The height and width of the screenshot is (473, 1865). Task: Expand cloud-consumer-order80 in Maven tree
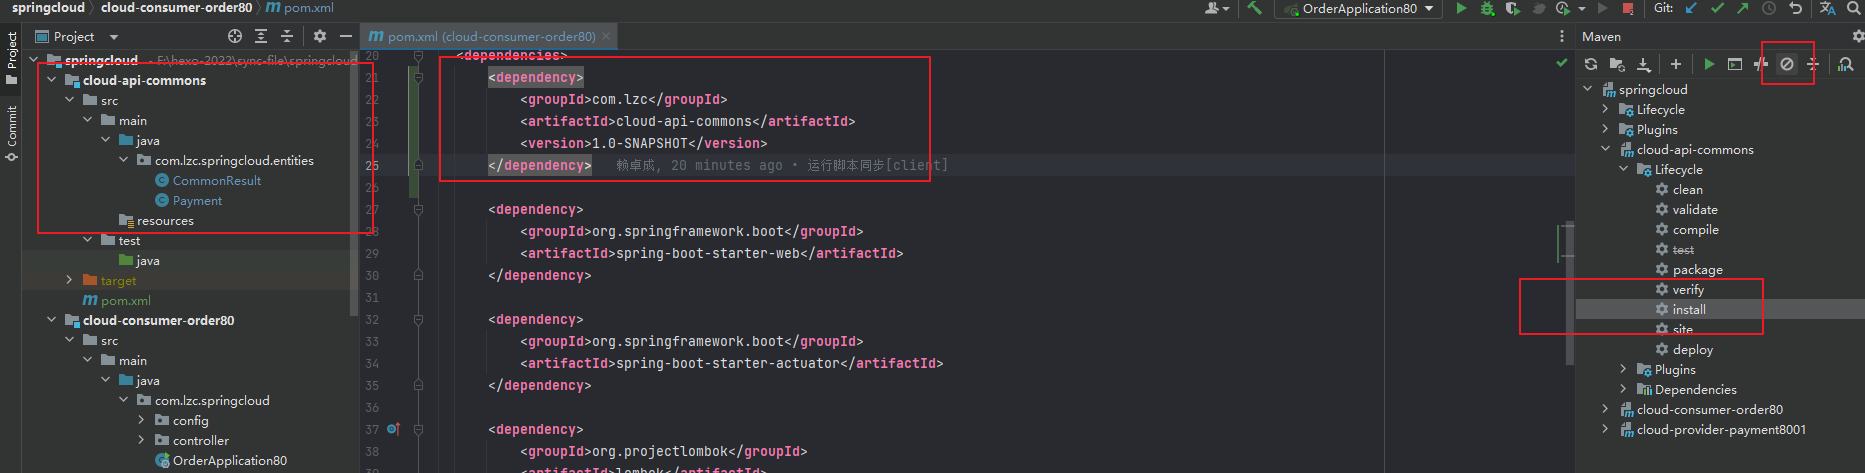coord(1605,409)
